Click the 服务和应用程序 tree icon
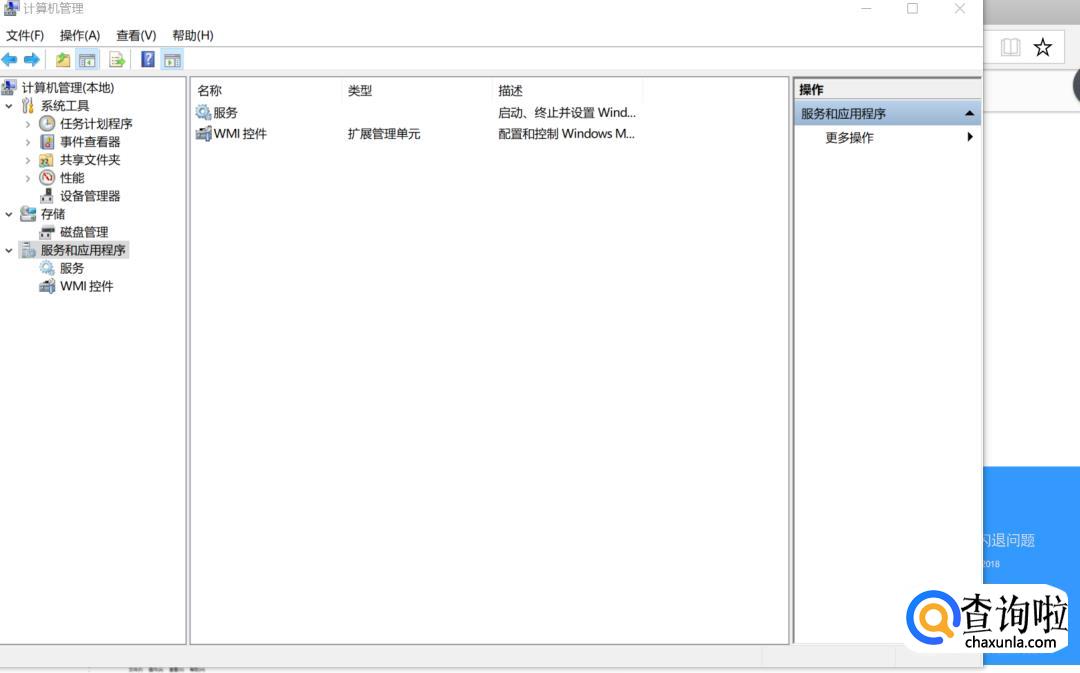 coord(28,250)
